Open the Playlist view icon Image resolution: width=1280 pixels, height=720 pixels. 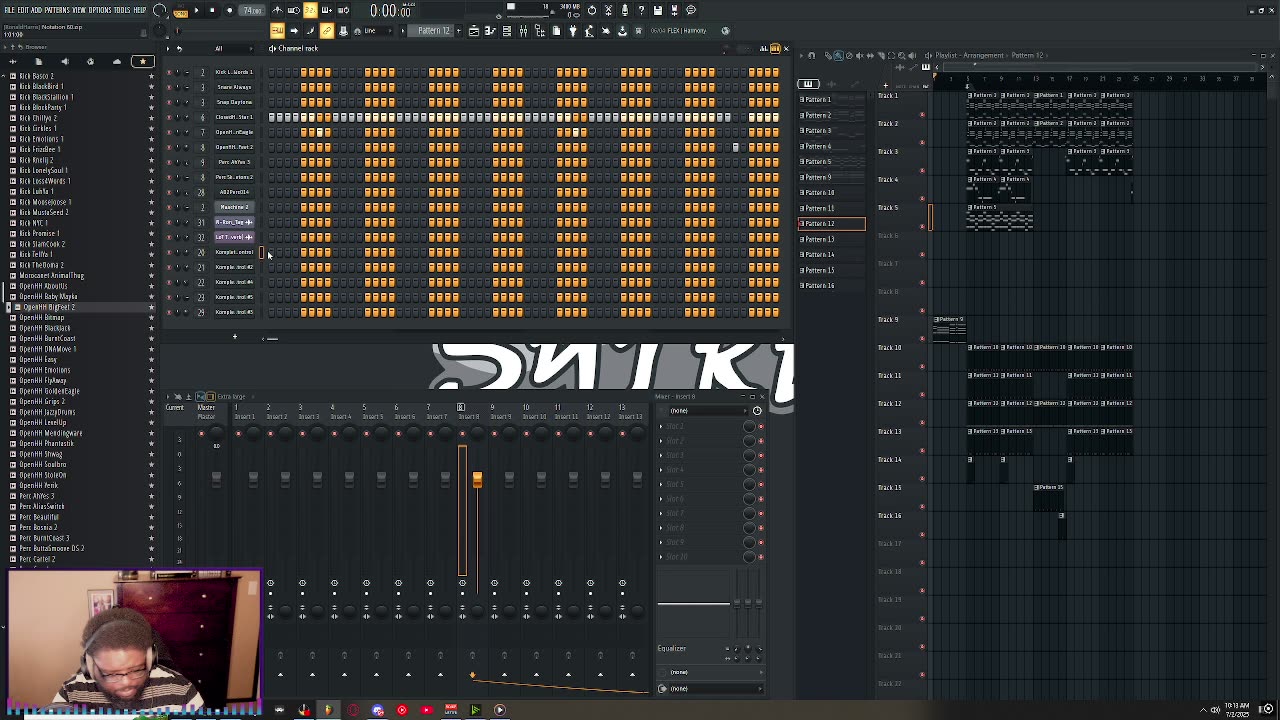click(474, 31)
